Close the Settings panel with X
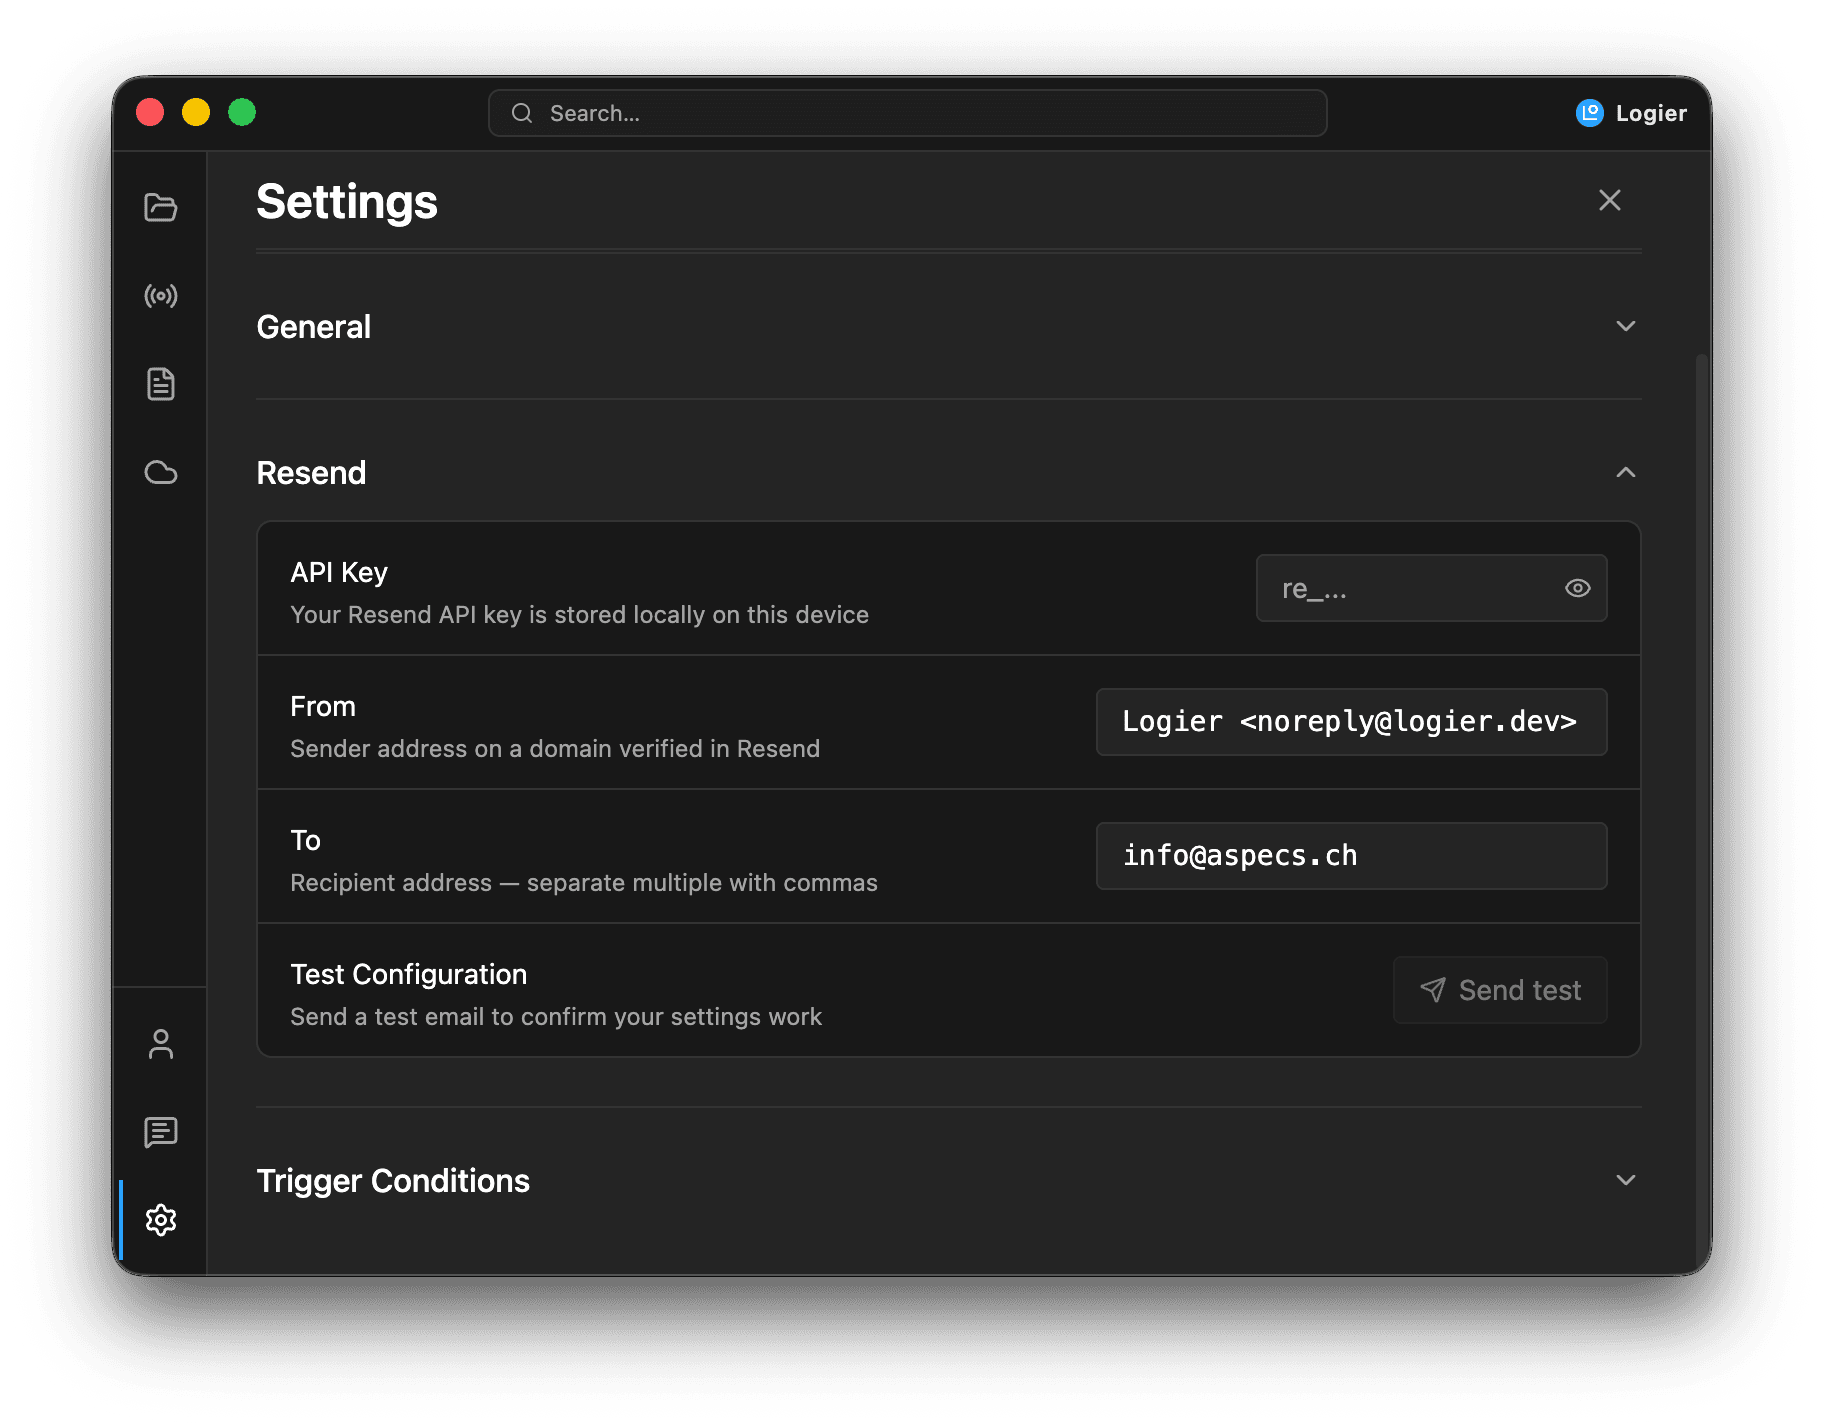The width and height of the screenshot is (1824, 1424). [1609, 200]
